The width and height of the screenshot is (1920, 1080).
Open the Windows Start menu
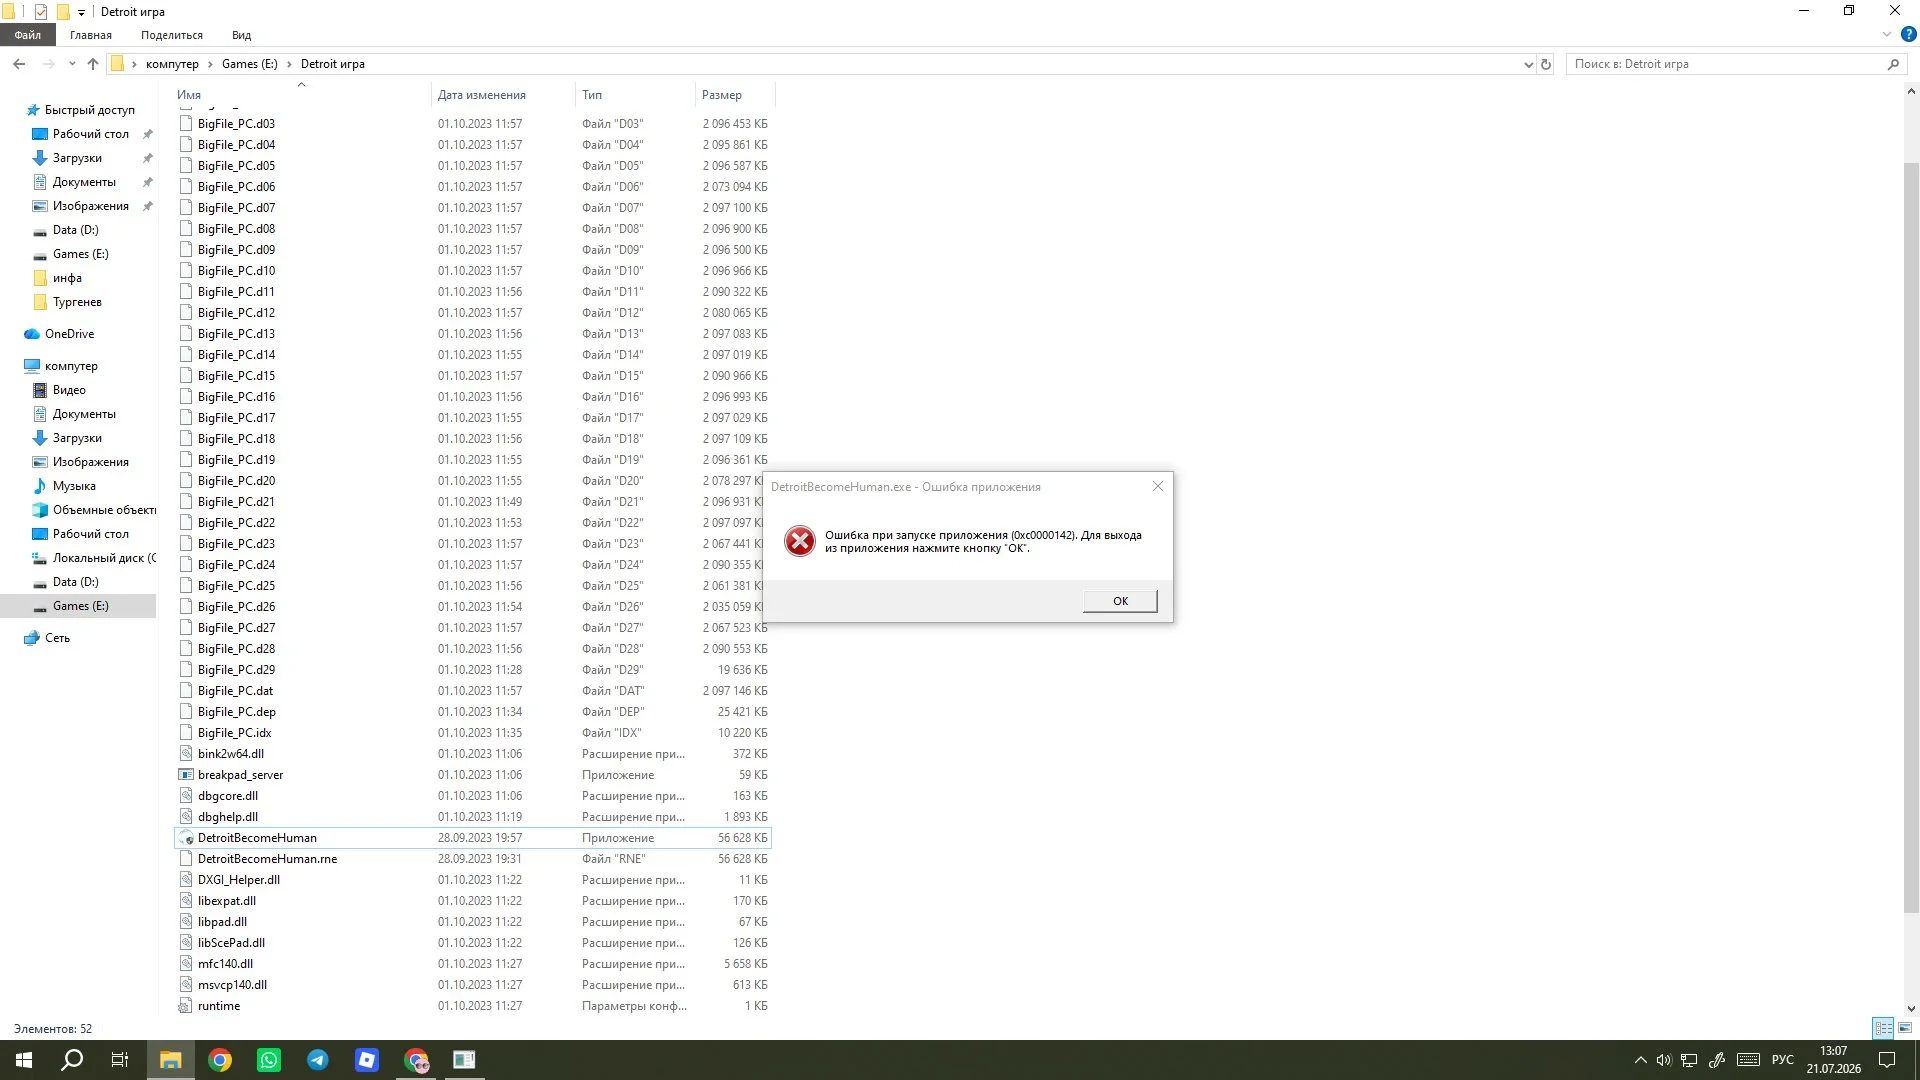pyautogui.click(x=24, y=1060)
